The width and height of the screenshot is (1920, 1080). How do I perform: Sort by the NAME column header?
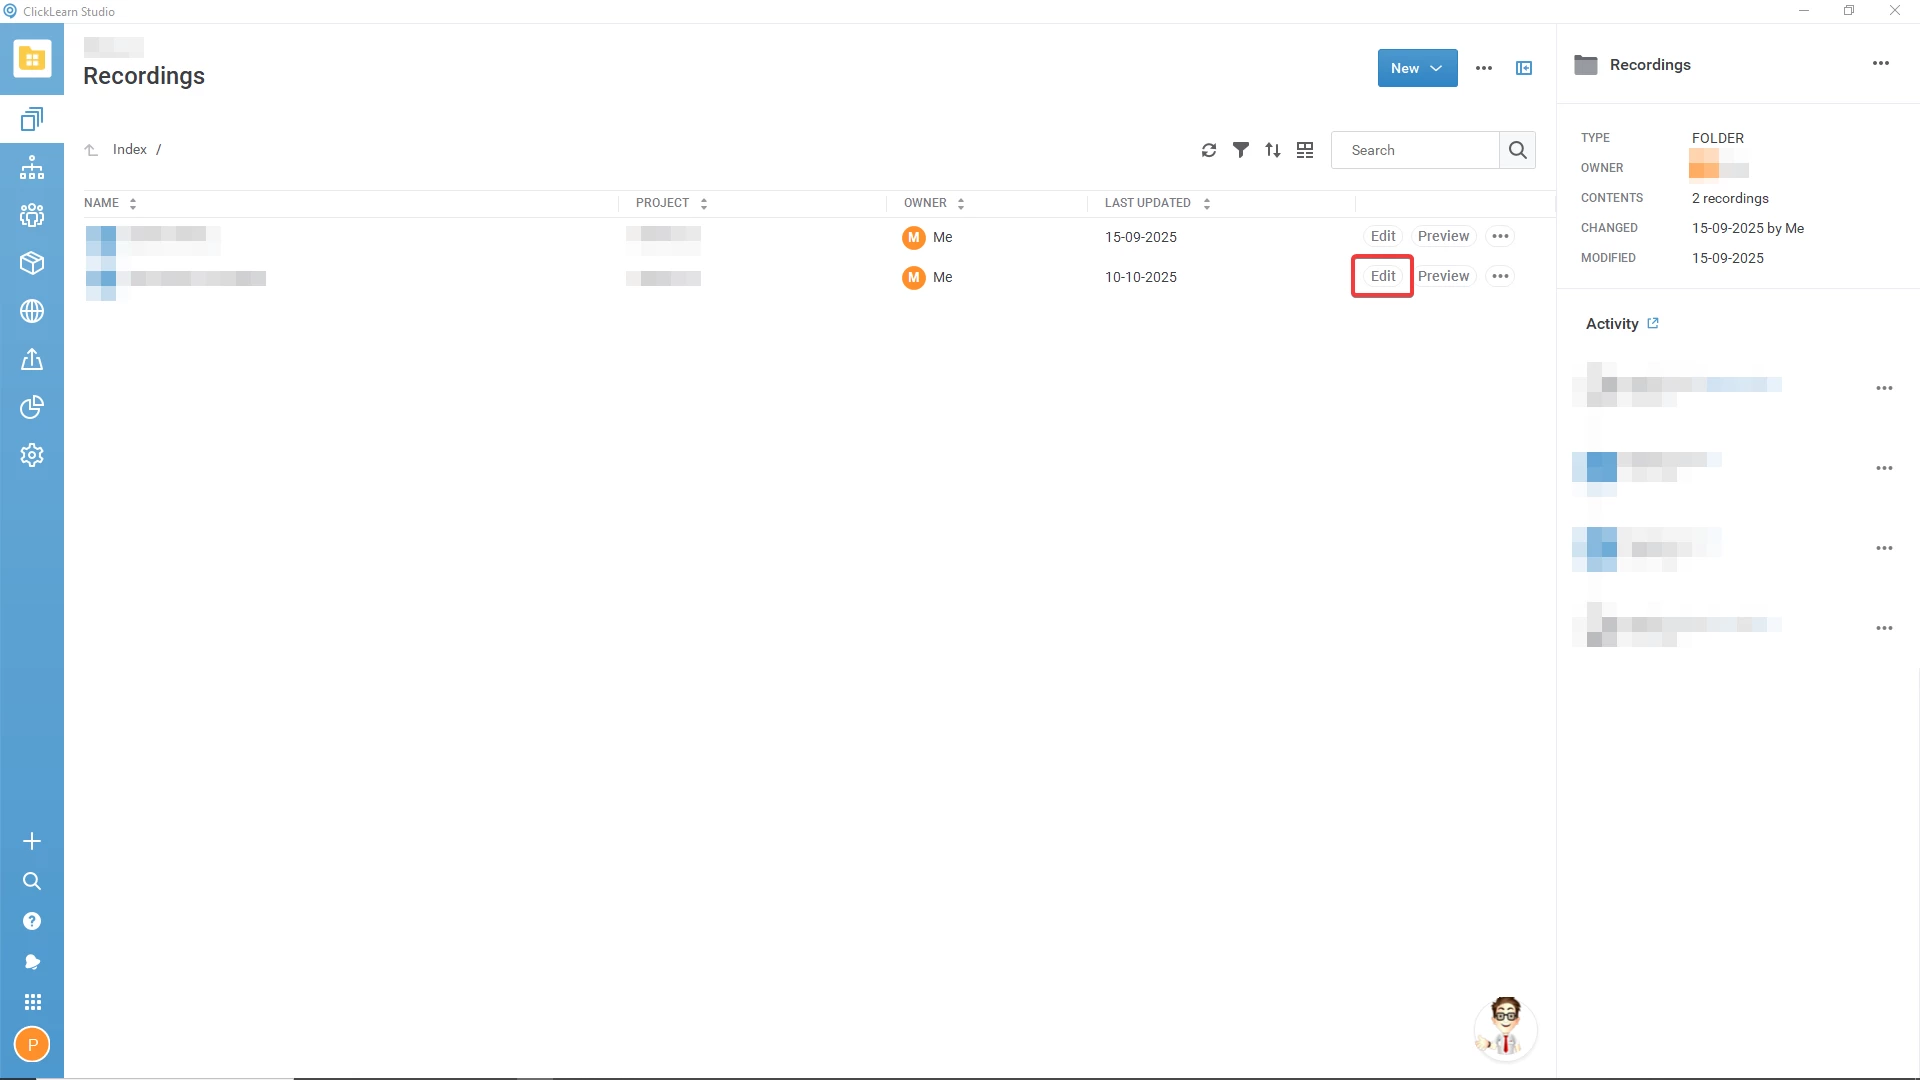(102, 203)
